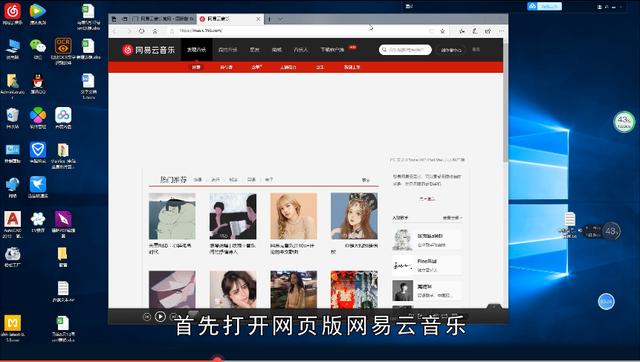Click the browser share icon
The width and height of the screenshot is (640, 362).
[x=488, y=31]
